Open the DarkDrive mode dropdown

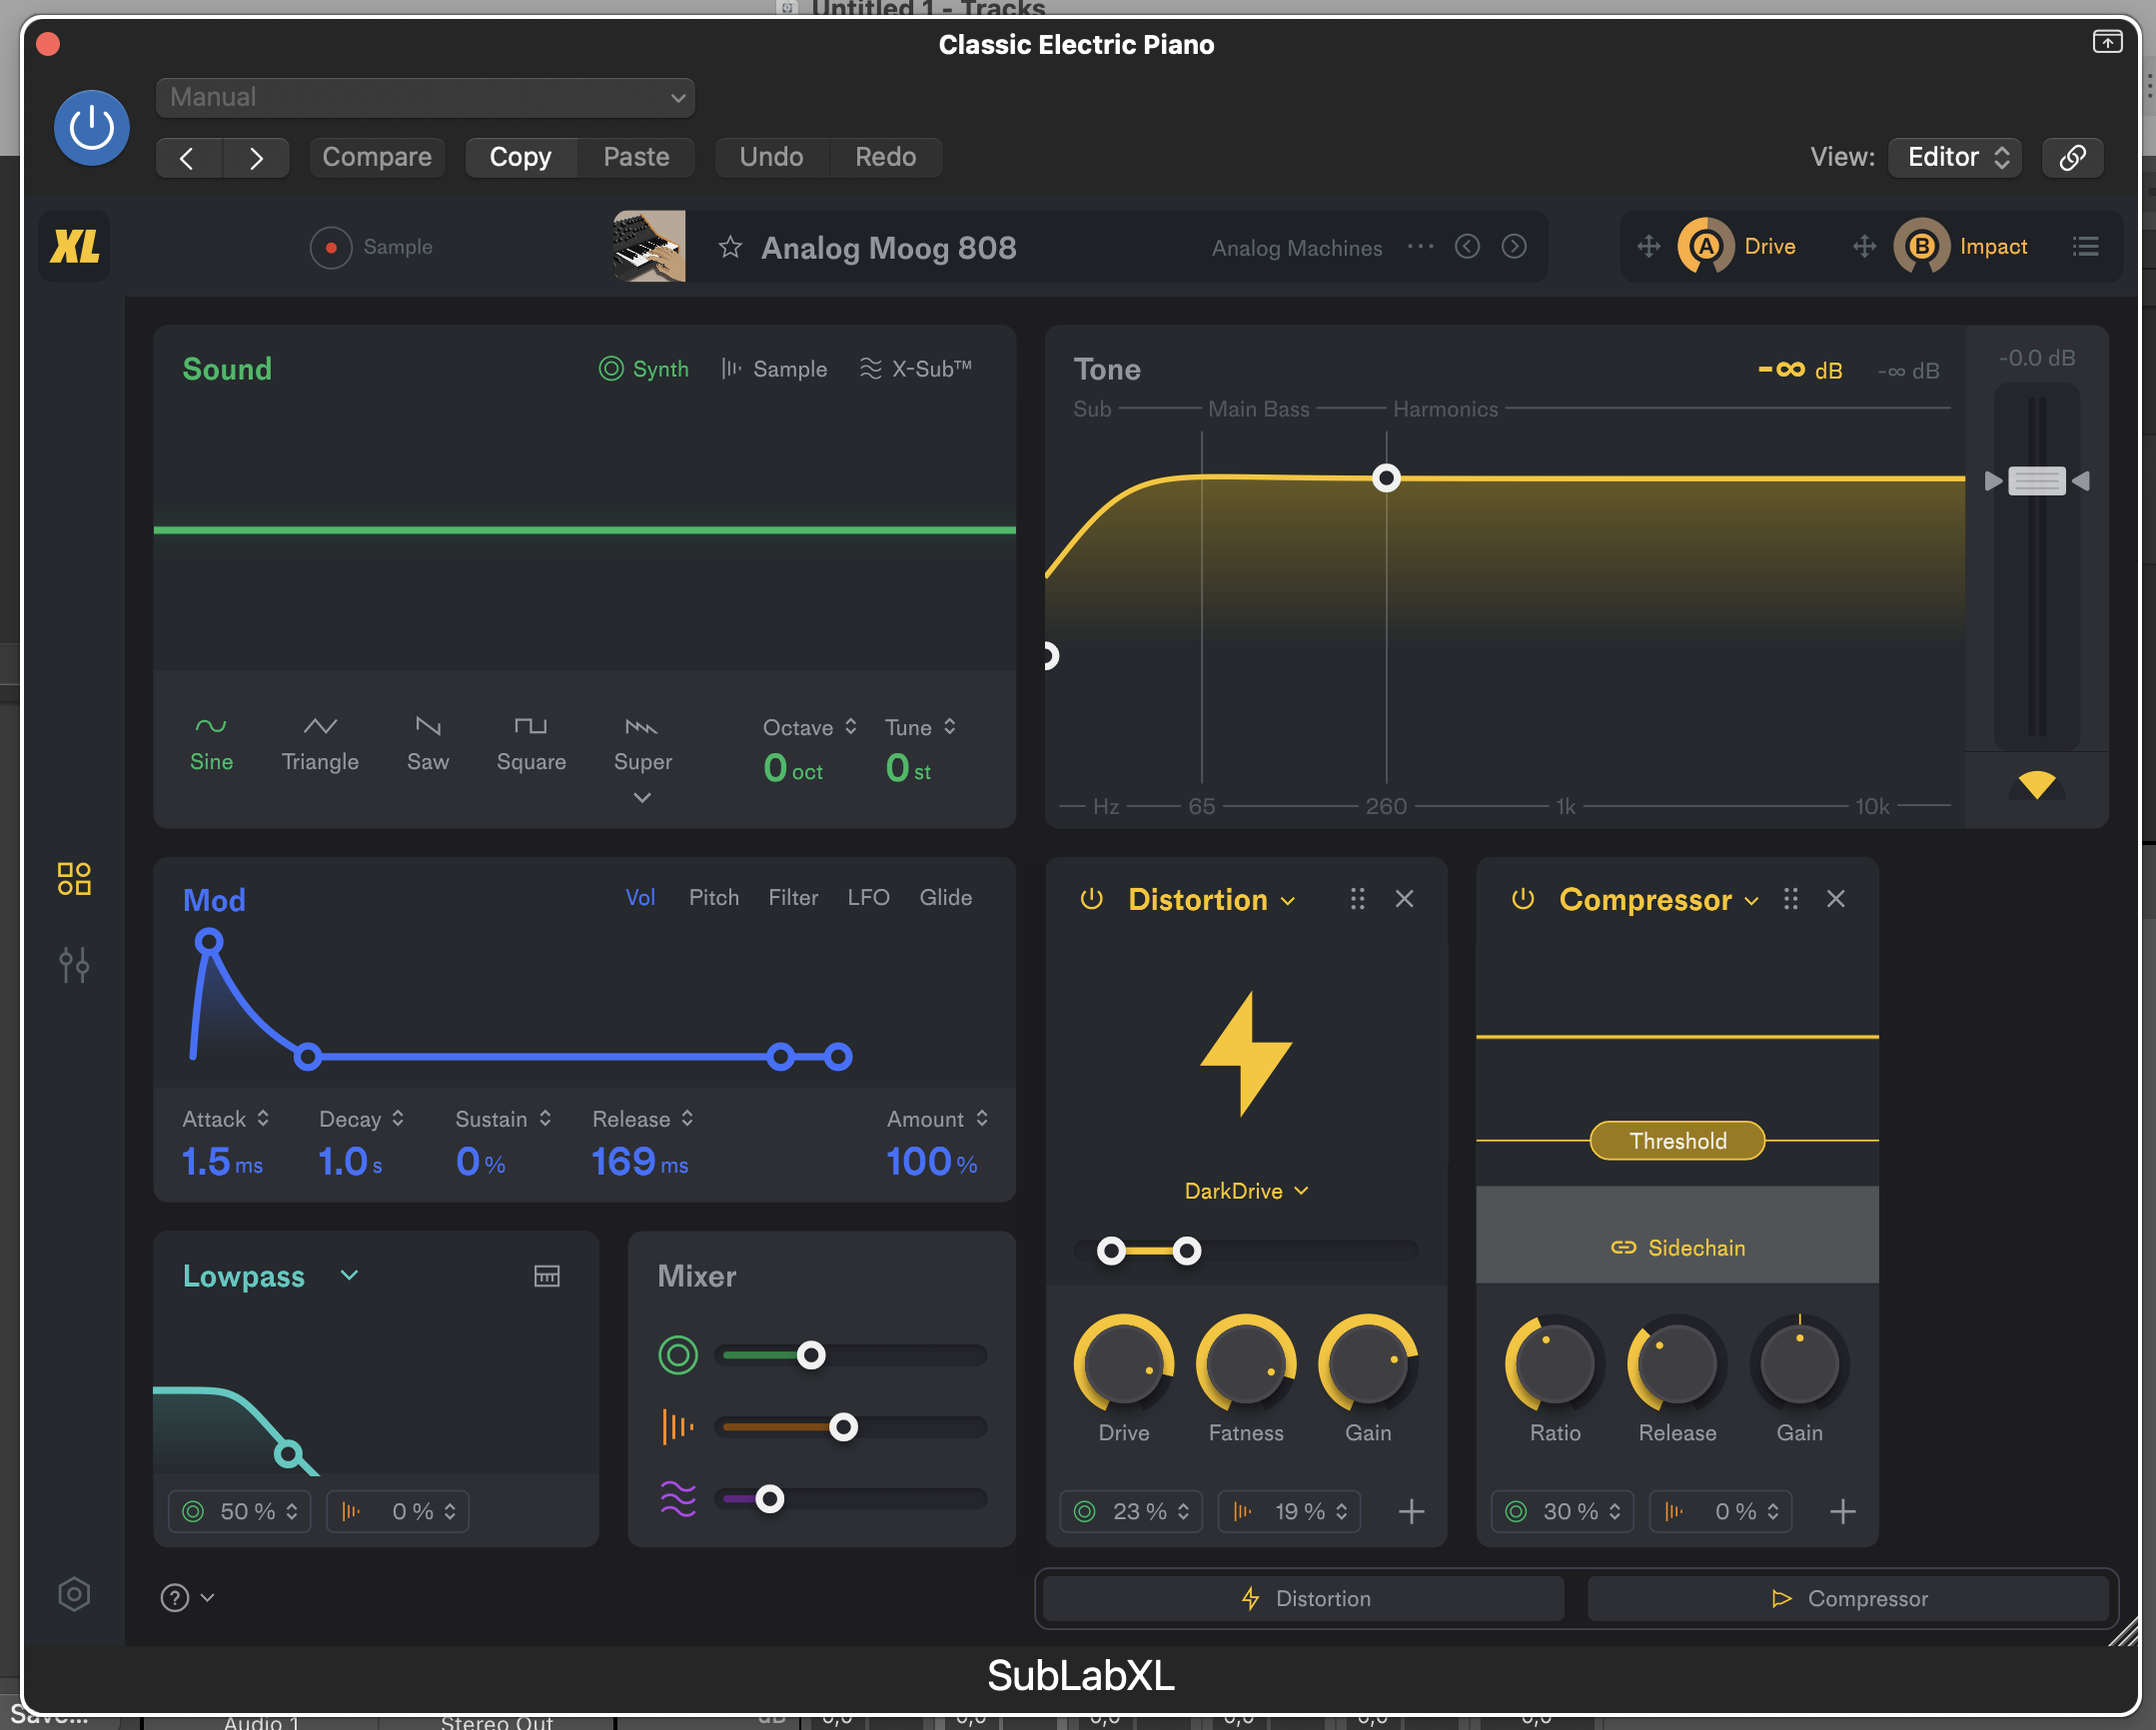(1246, 1191)
